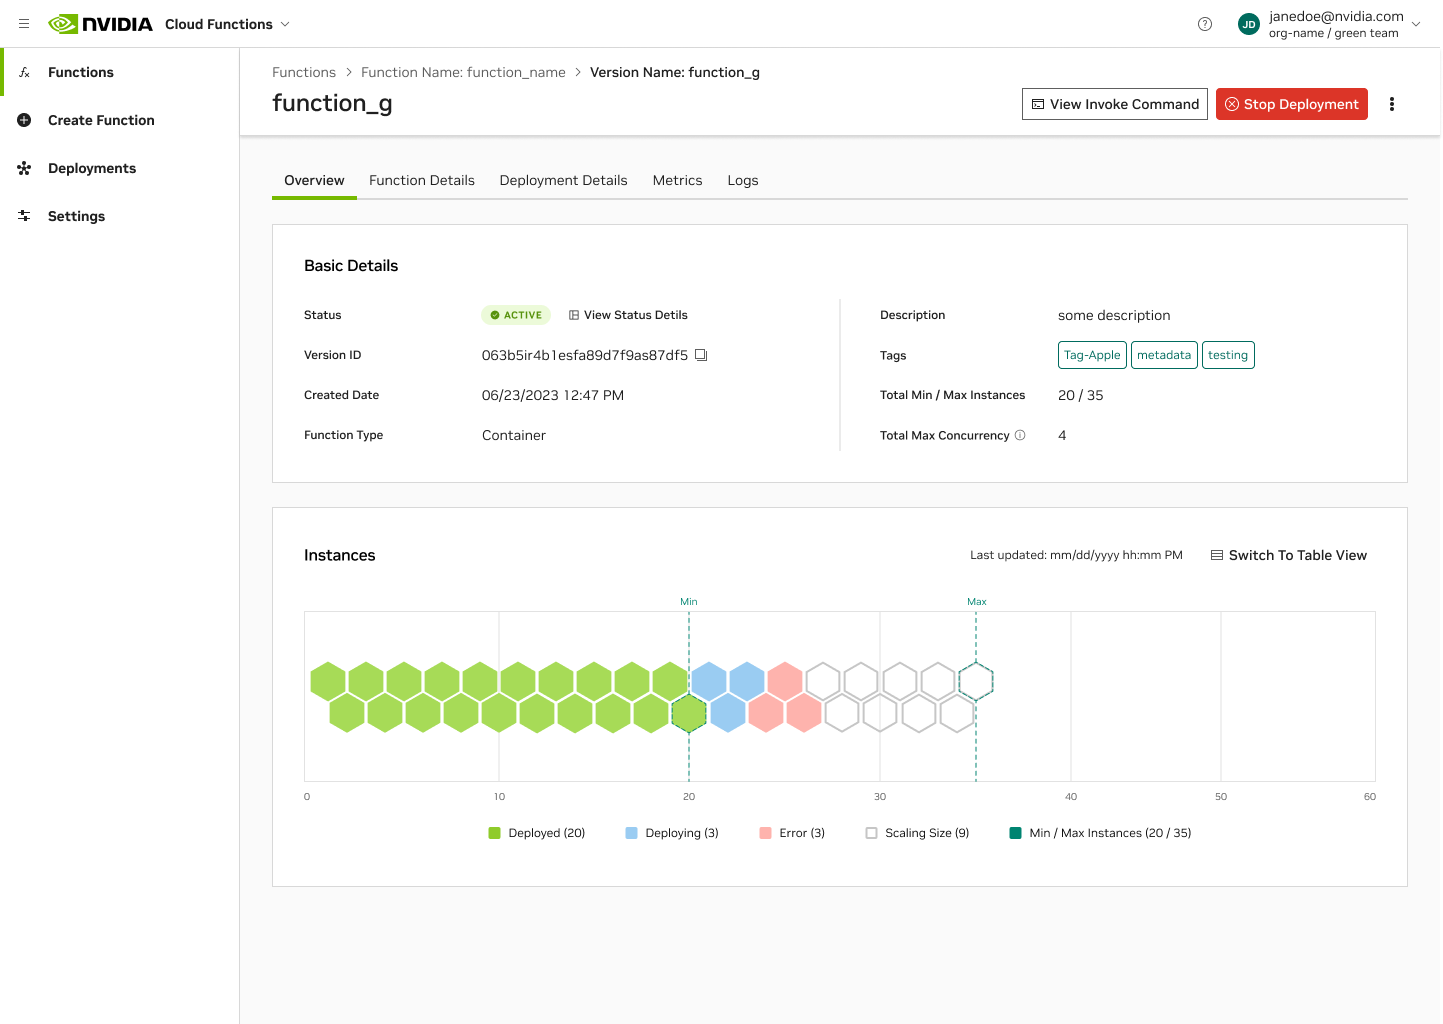
Task: Click the Total Max Concurrency info icon
Action: (x=1020, y=435)
